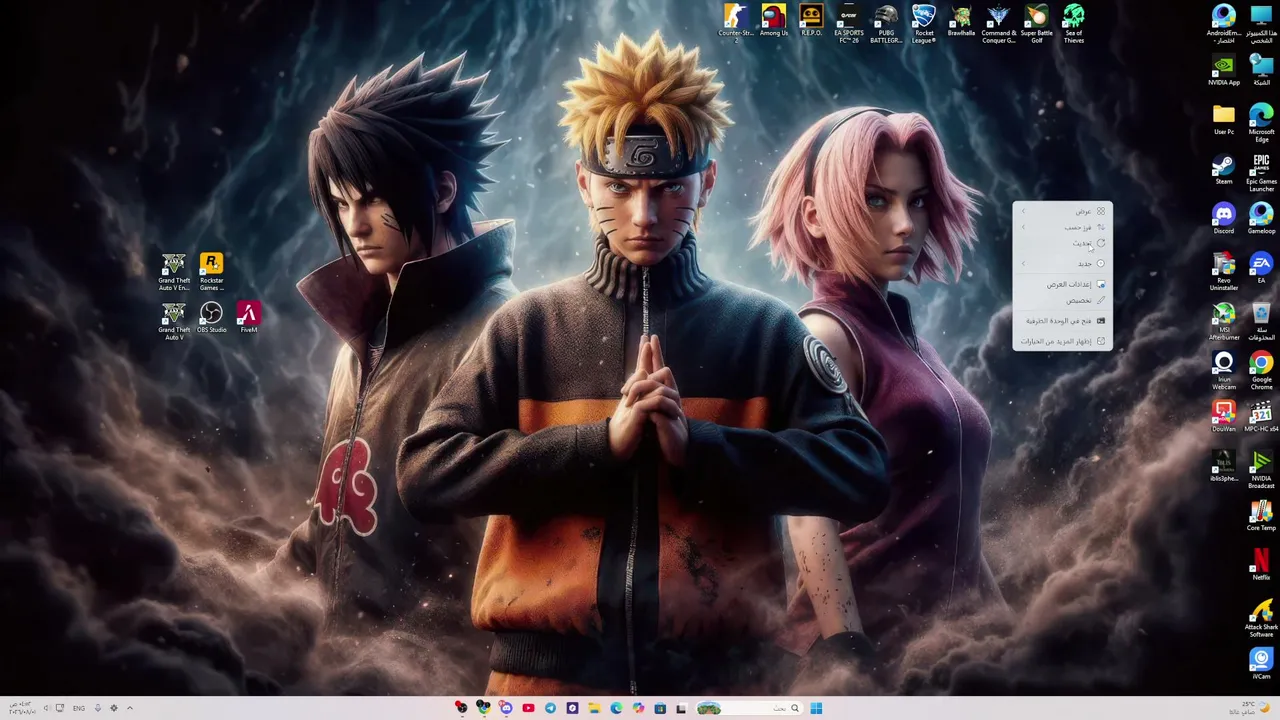The width and height of the screenshot is (1280, 720).
Task: Choose Open in Terminal from context menu
Action: [x=1062, y=321]
